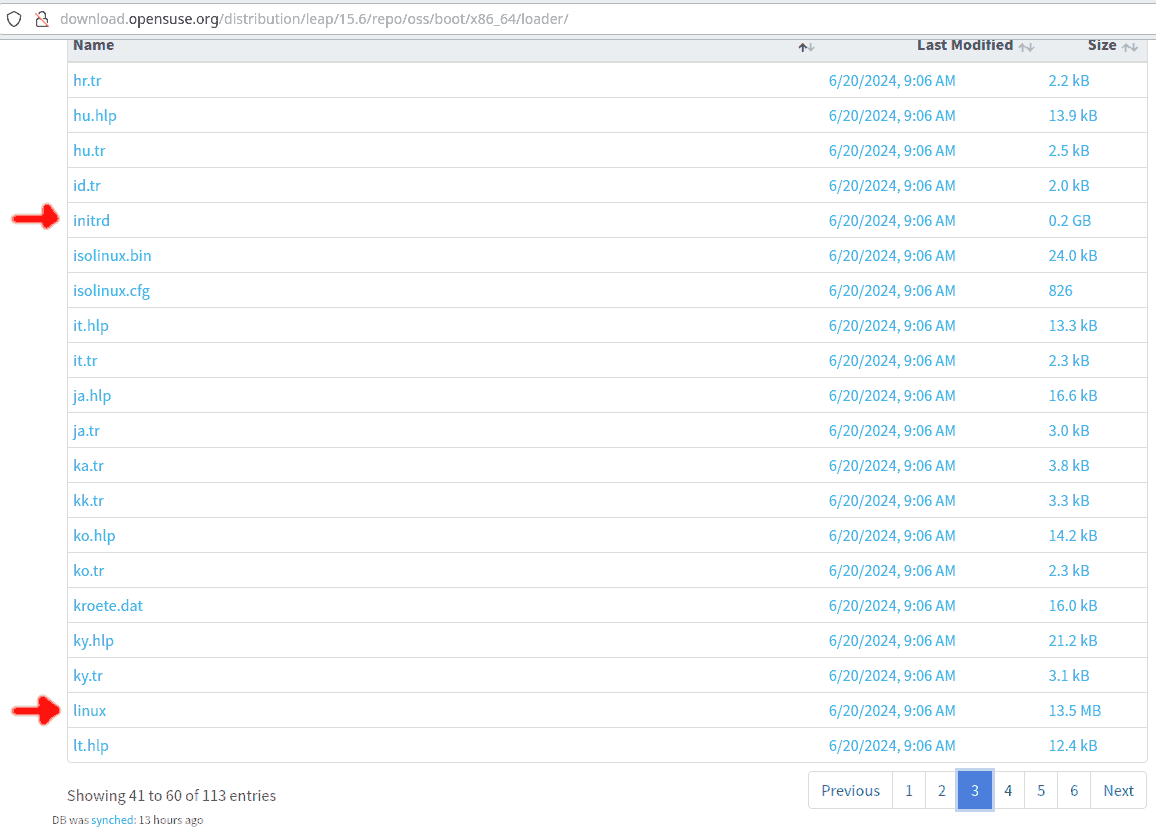Open the hu.tr translation file
Image resolution: width=1156 pixels, height=836 pixels.
[89, 150]
